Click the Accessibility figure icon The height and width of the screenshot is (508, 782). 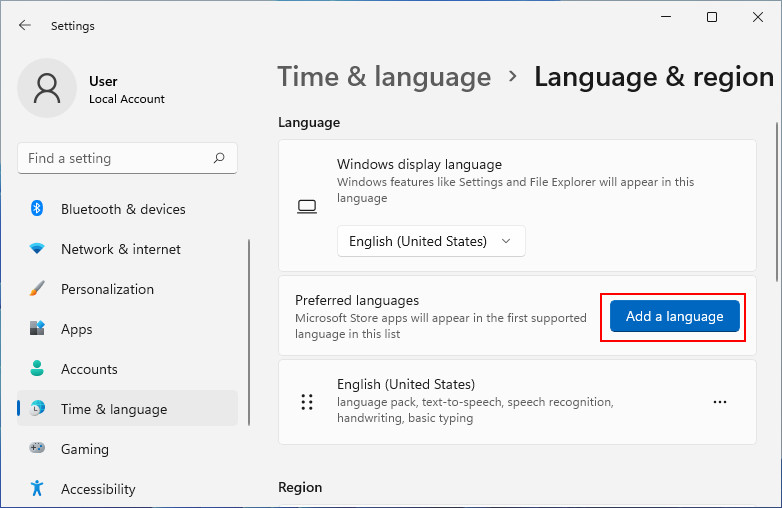tap(37, 488)
